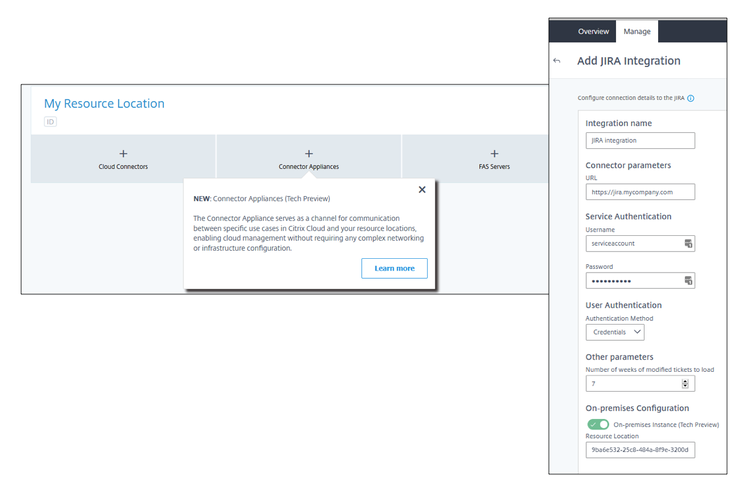Click the credential icon in Username field
750x481 pixels.
coord(688,243)
